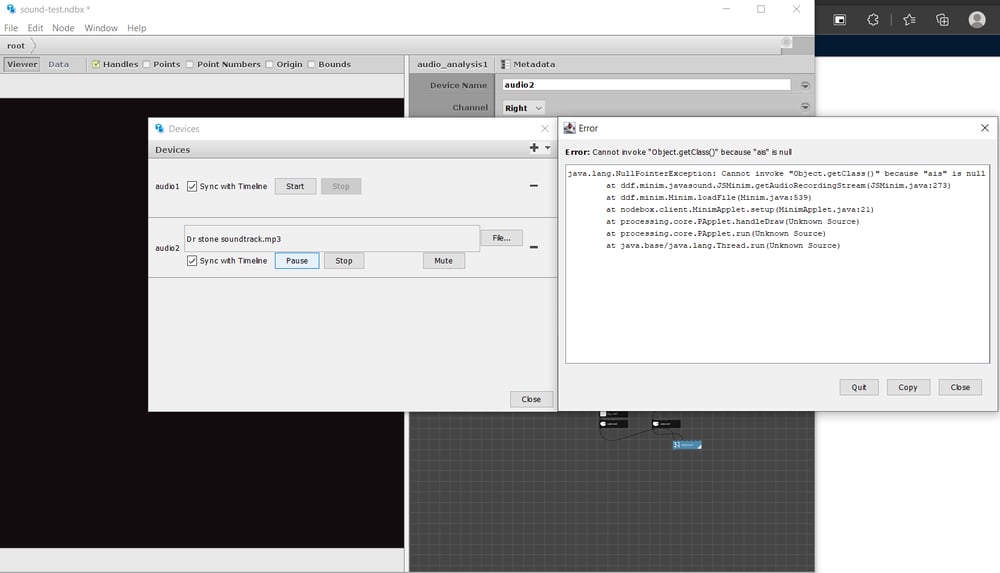Click Quit in the Error dialog
Image resolution: width=1000 pixels, height=573 pixels.
tap(858, 387)
